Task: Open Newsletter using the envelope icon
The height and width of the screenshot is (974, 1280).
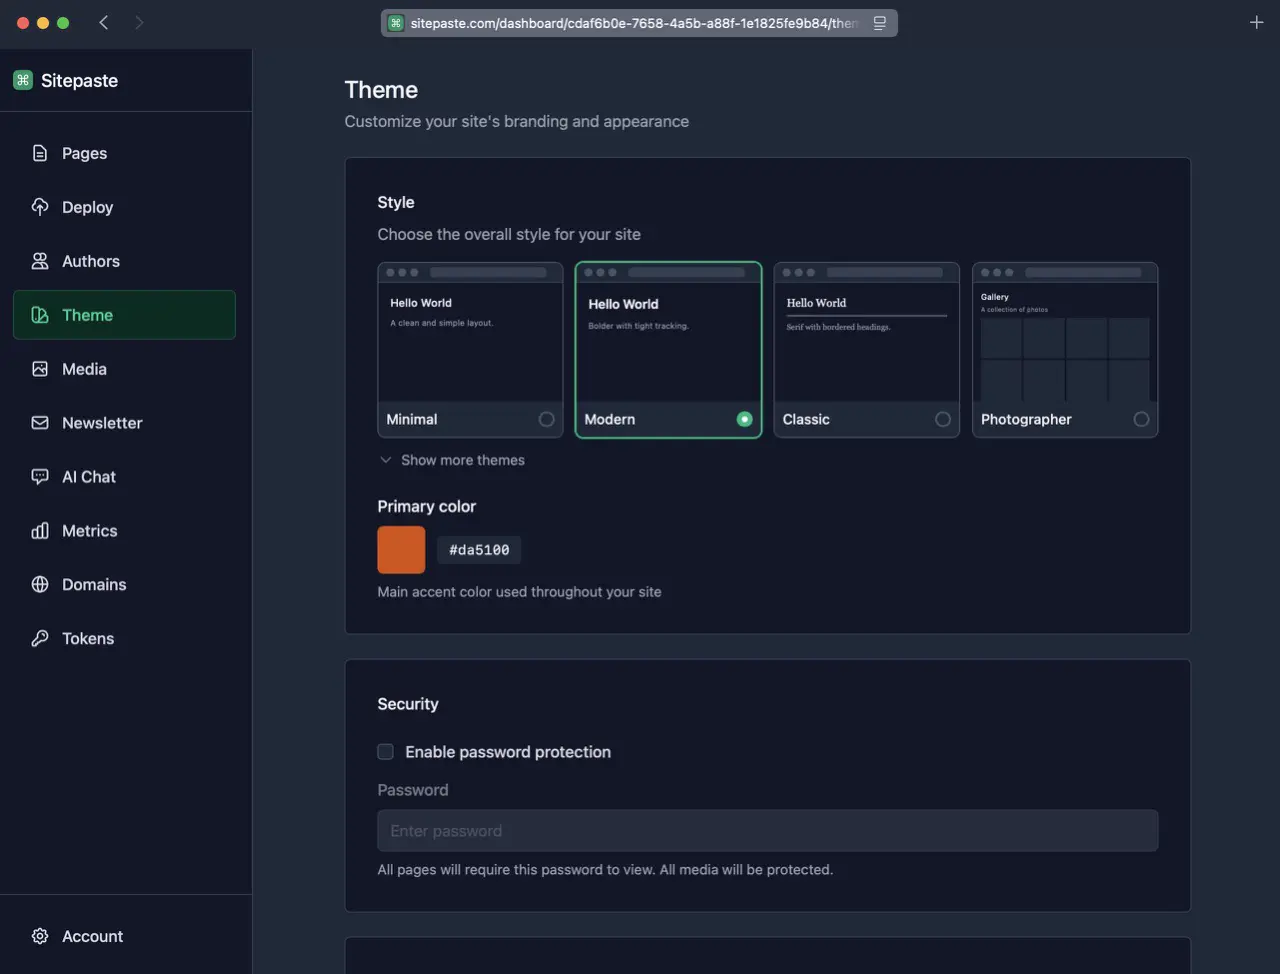Action: click(40, 423)
